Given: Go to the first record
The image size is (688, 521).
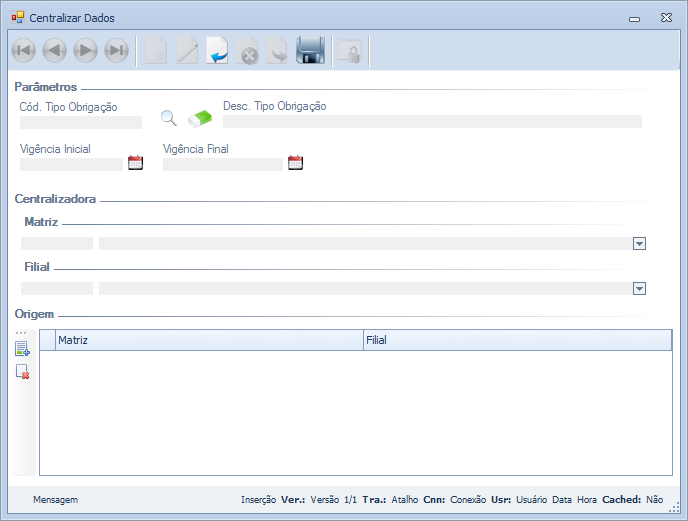Looking at the screenshot, I should click(24, 51).
